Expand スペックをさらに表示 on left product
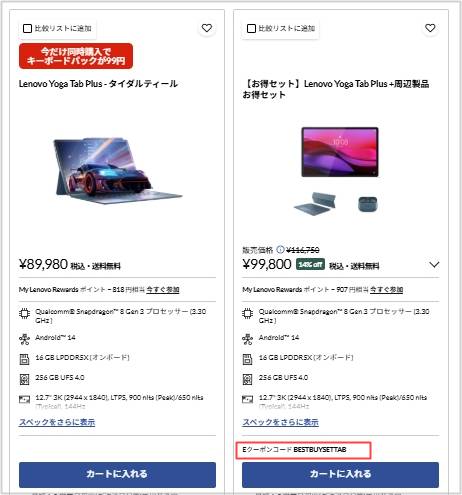This screenshot has height=495, width=462. (57, 422)
